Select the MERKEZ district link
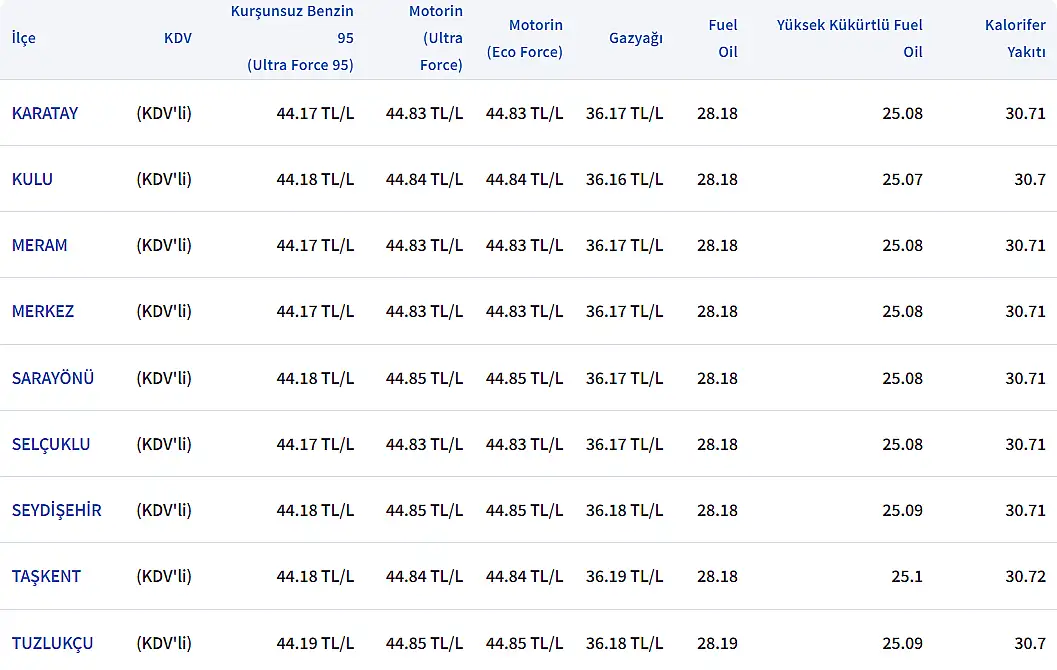1057x670 pixels. point(43,311)
